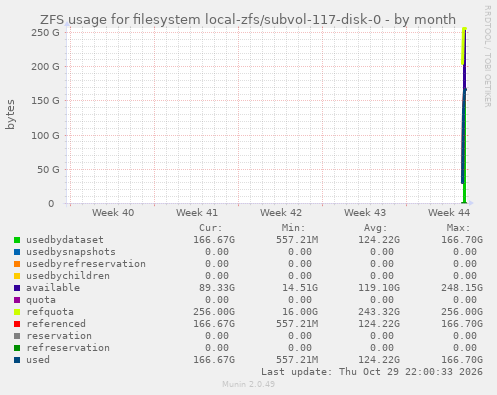Click the 'refquota' legend label
The height and width of the screenshot is (395, 497).
click(x=50, y=312)
